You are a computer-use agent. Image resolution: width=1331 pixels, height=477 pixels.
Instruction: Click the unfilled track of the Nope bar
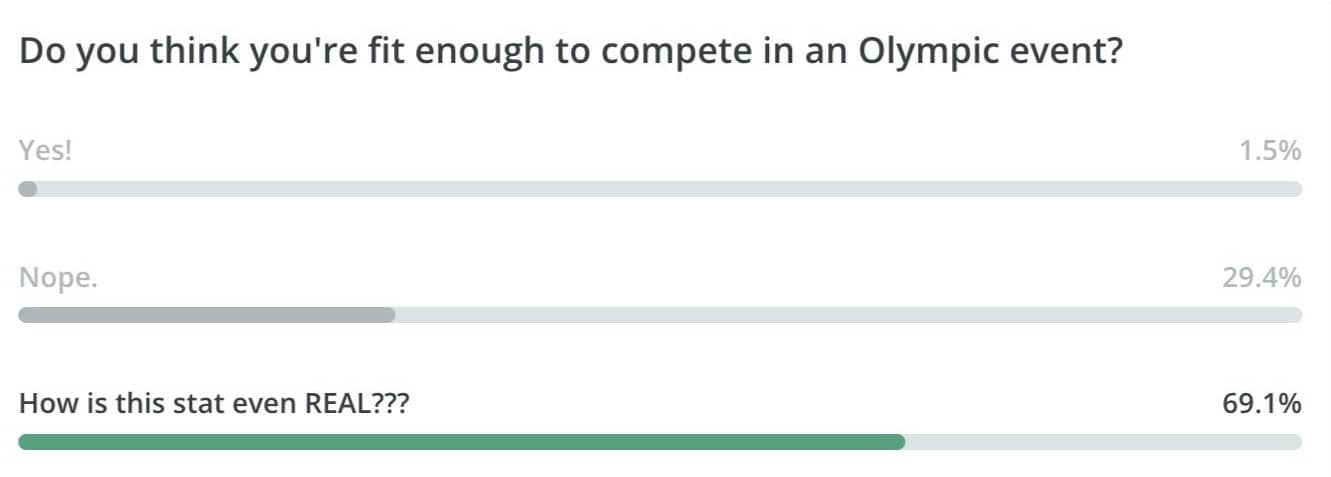click(849, 315)
